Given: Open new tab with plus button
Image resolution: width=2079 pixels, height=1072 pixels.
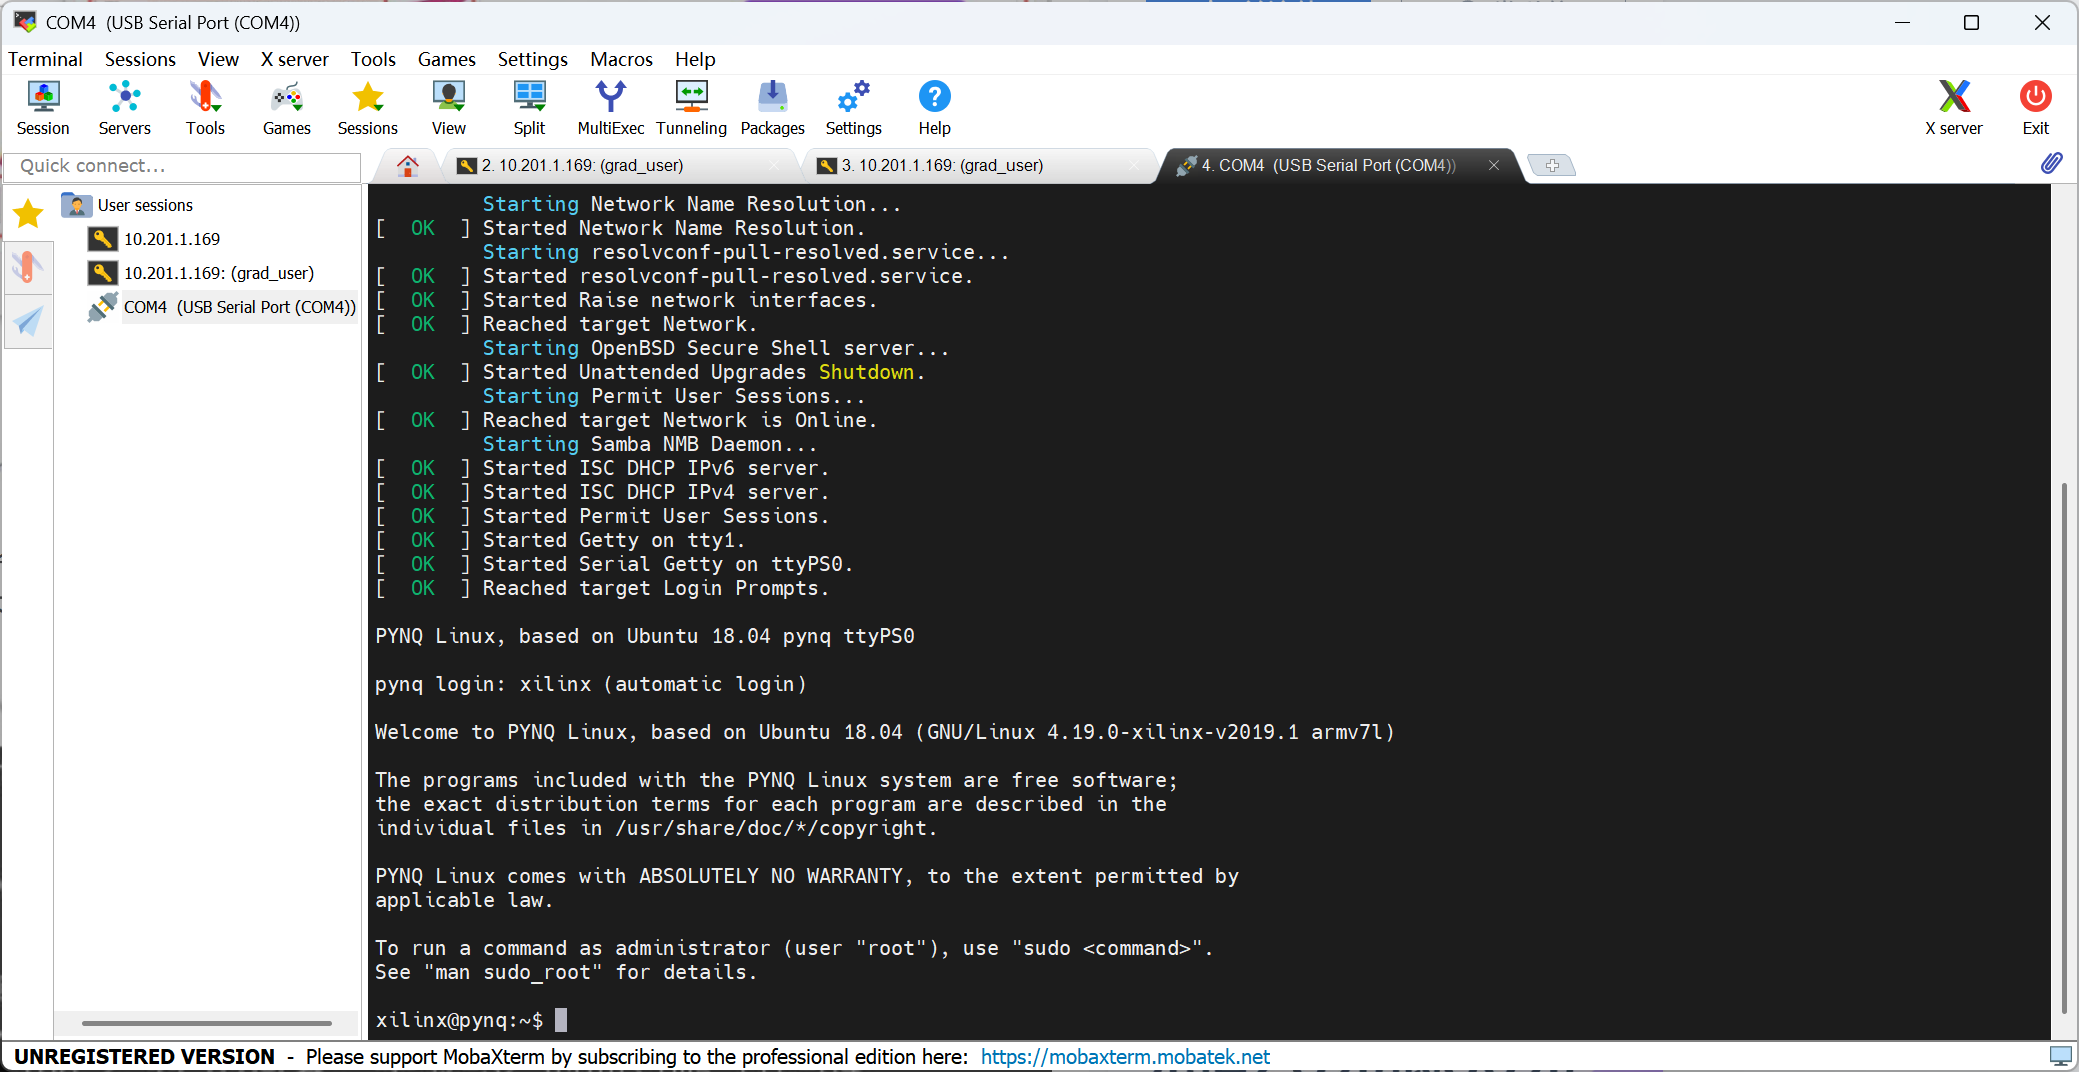Looking at the screenshot, I should tap(1552, 166).
